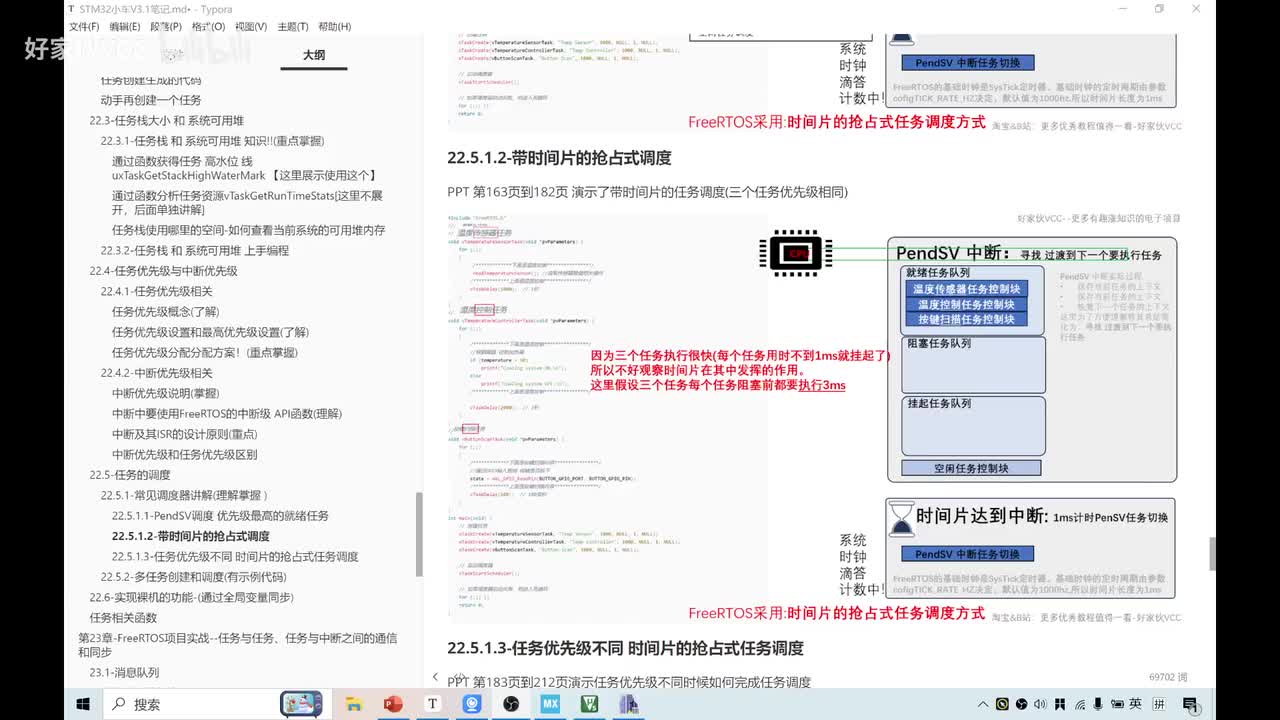The image size is (1280, 720).
Task: Open the green V app in taskbar
Action: pyautogui.click(x=590, y=704)
